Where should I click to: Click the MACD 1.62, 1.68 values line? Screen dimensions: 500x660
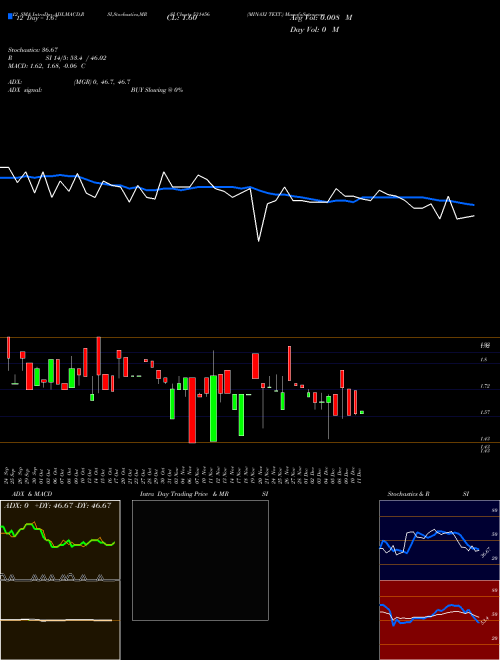pyautogui.click(x=47, y=66)
